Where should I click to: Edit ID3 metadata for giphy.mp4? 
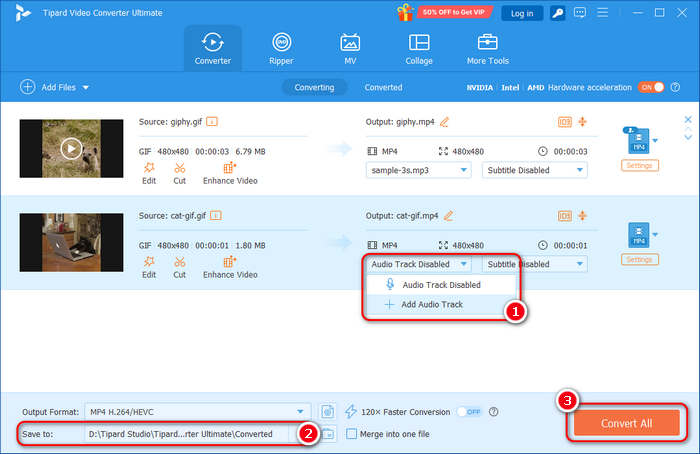[565, 122]
